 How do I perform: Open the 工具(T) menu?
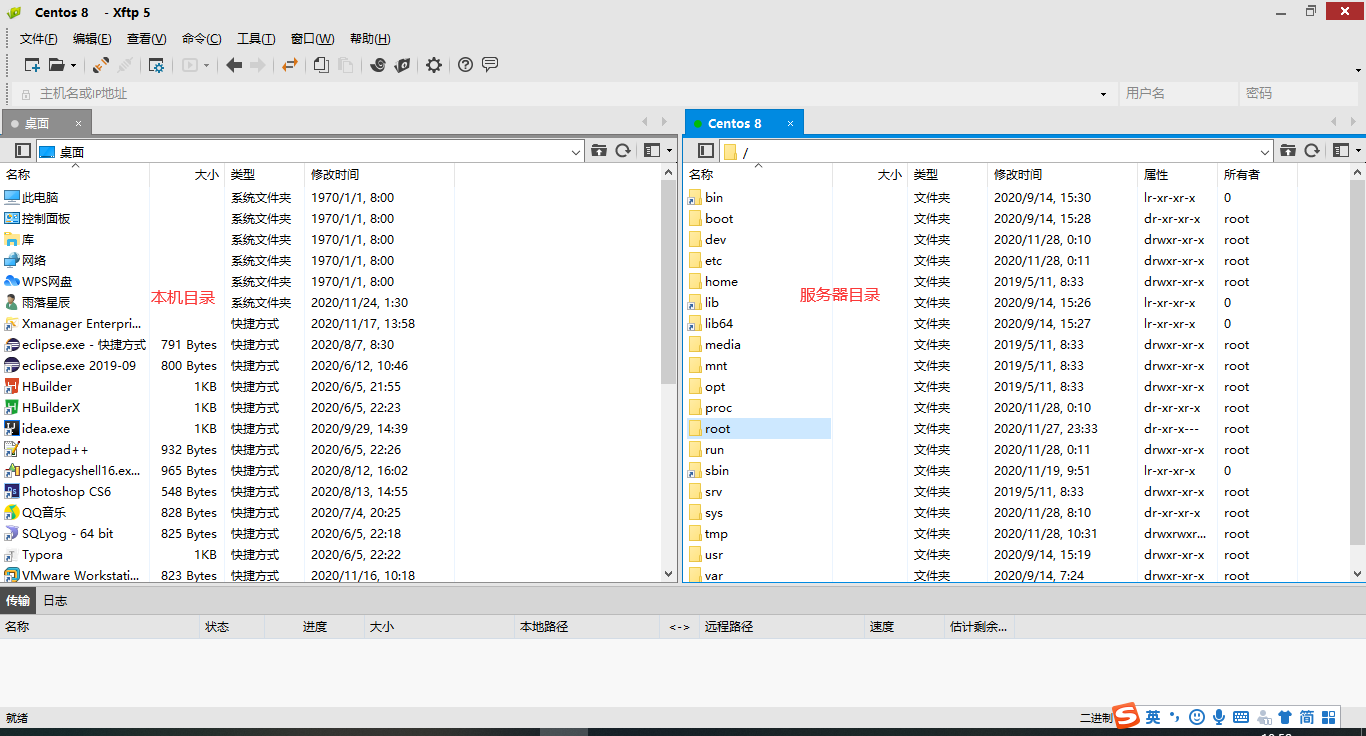click(256, 39)
